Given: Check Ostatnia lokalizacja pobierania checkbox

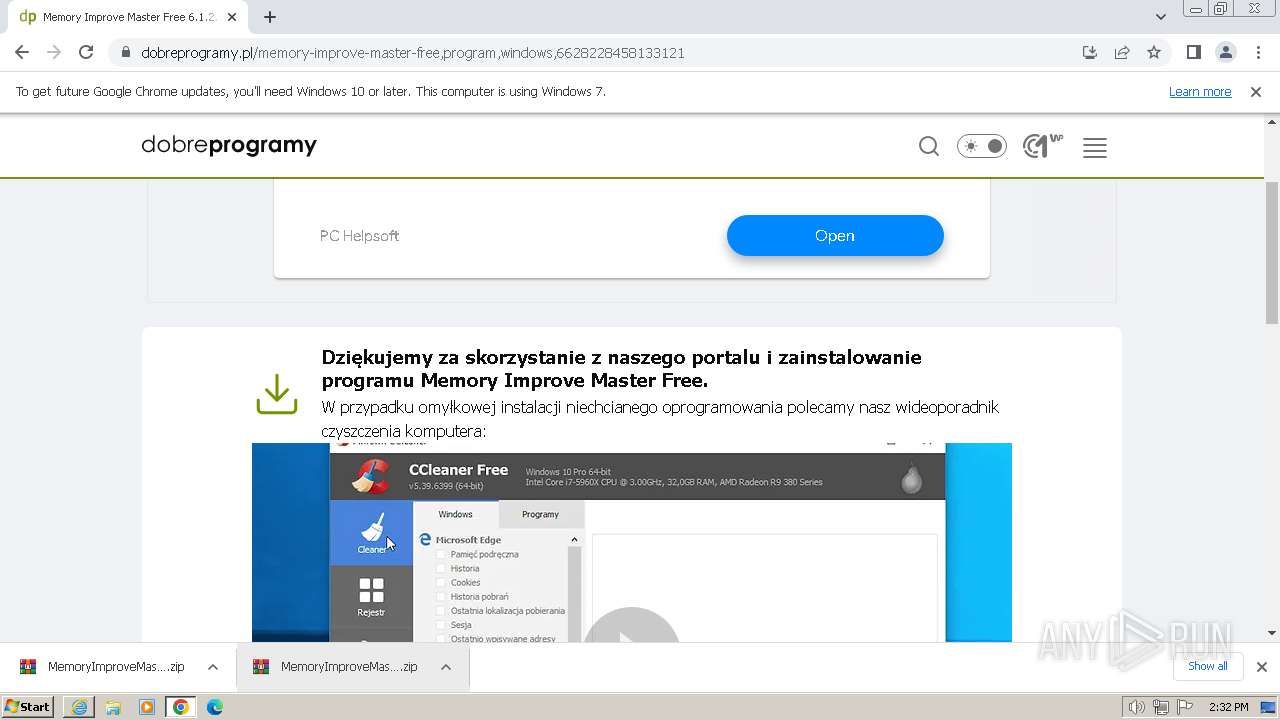Looking at the screenshot, I should [441, 611].
